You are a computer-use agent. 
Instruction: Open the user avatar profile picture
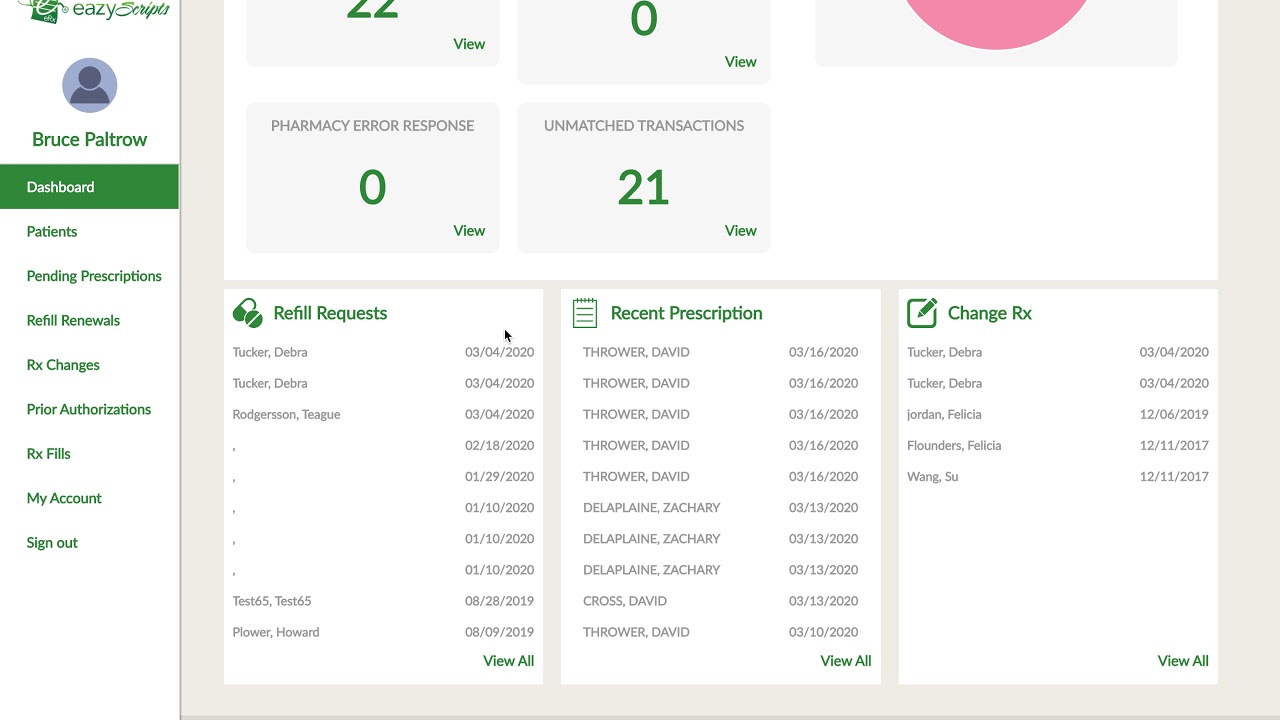tap(90, 85)
